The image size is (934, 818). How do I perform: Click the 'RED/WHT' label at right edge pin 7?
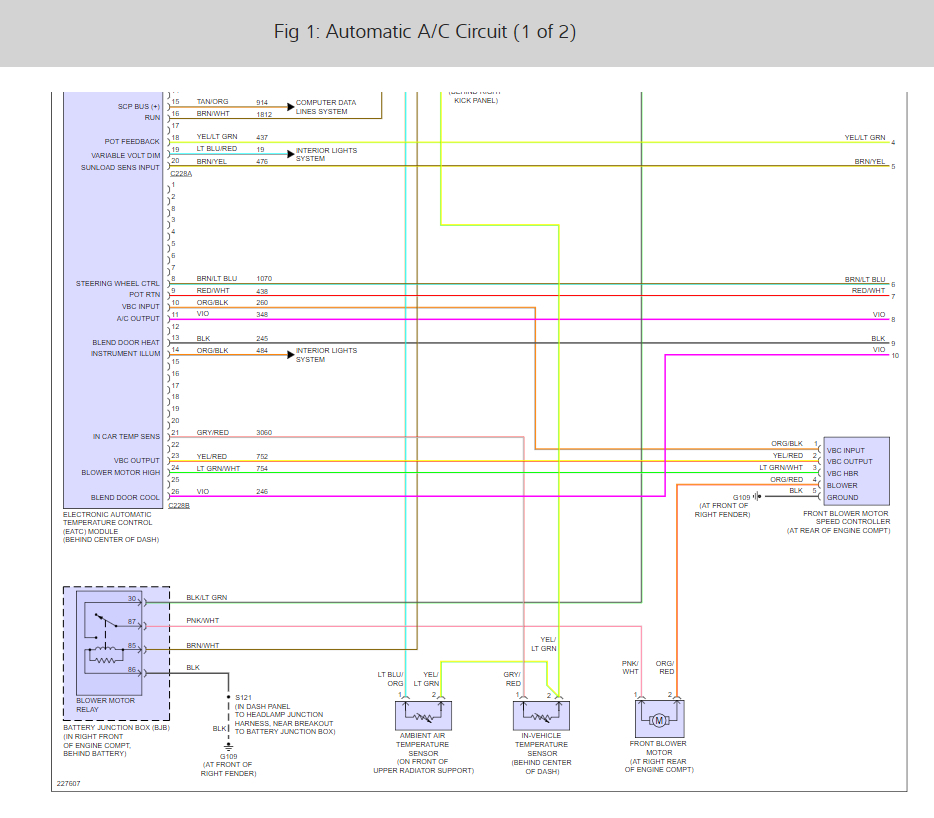coord(868,290)
